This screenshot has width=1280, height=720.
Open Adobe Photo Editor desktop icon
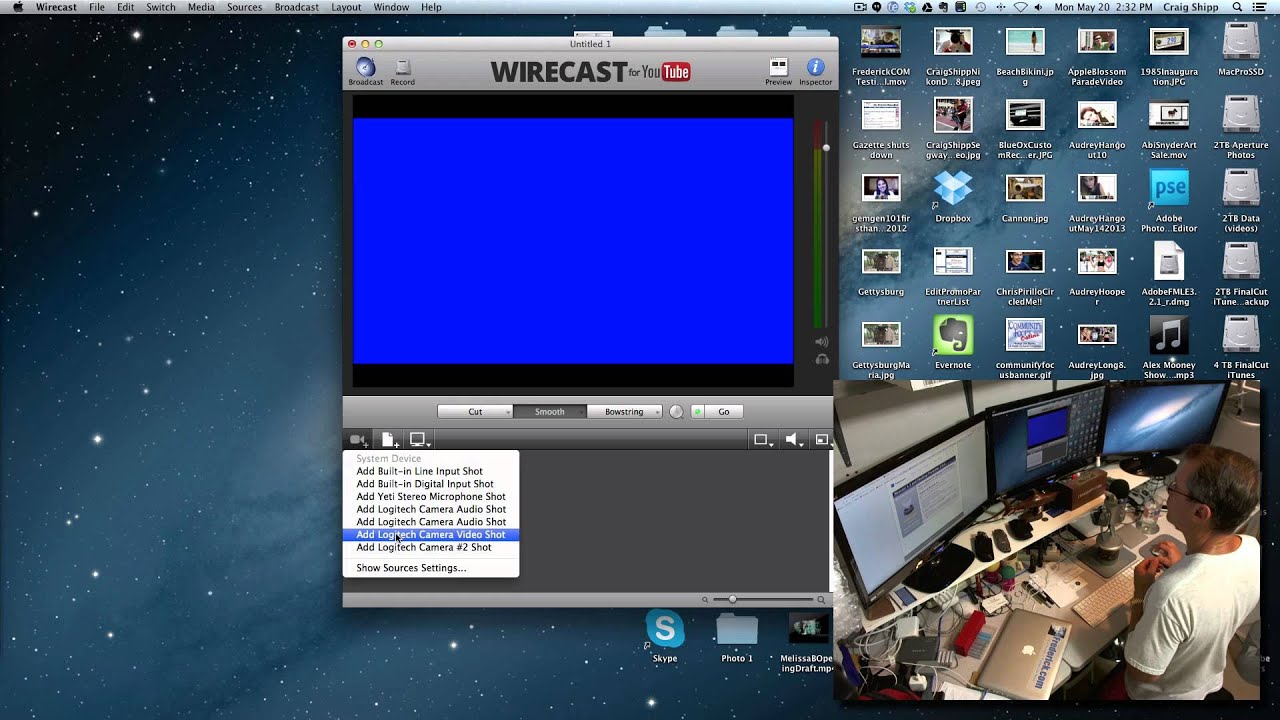pos(1169,188)
